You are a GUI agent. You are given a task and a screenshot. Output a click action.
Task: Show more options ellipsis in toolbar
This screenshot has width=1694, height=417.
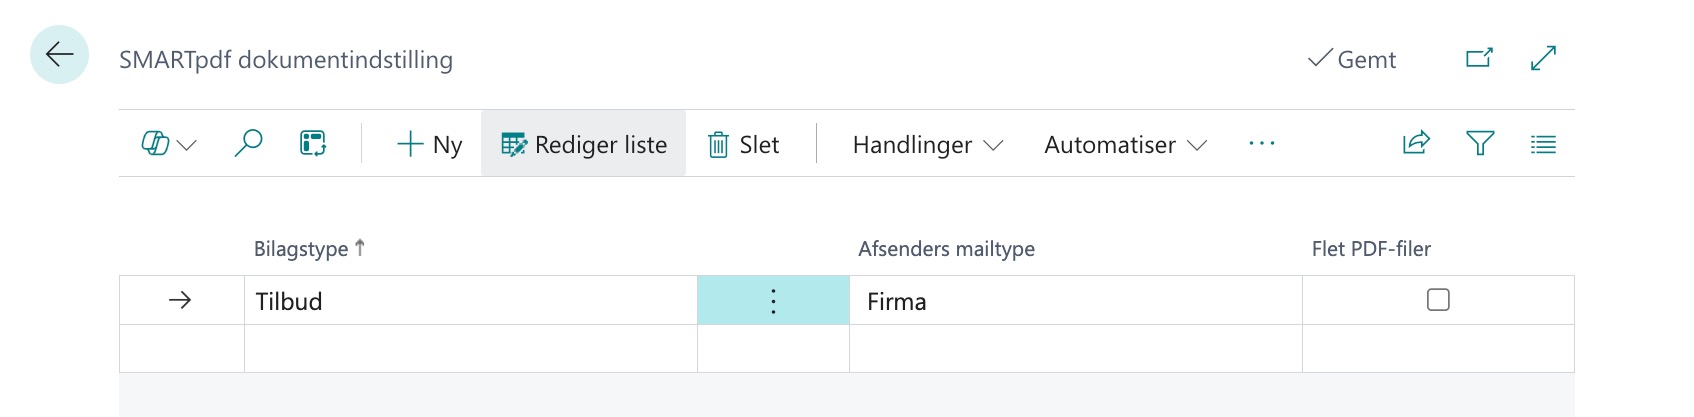click(x=1262, y=144)
